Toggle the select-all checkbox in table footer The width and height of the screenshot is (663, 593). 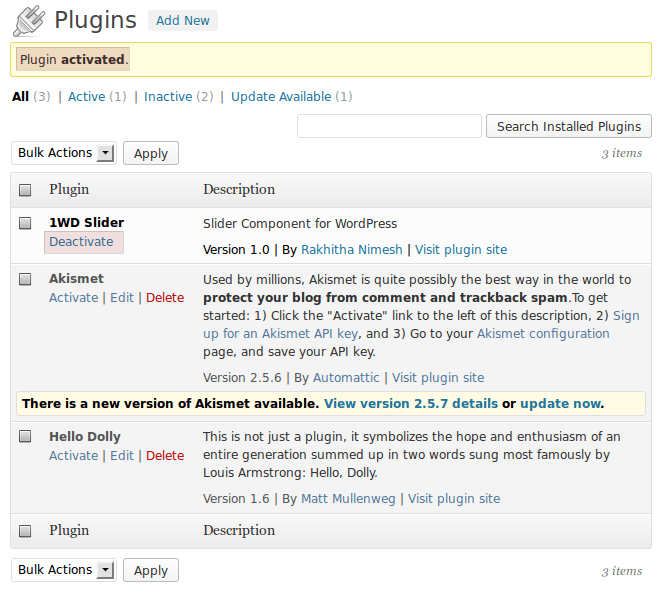[25, 531]
